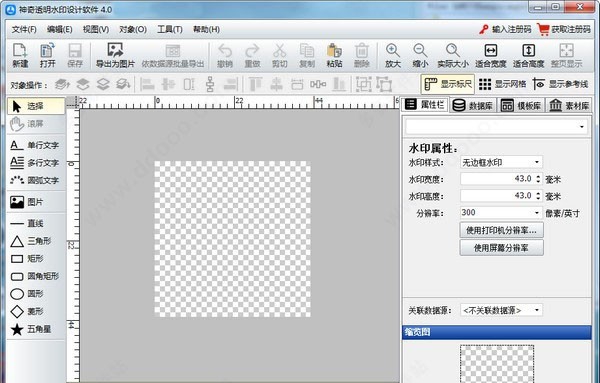
Task: Click 输入注册码 link
Action: (x=505, y=29)
